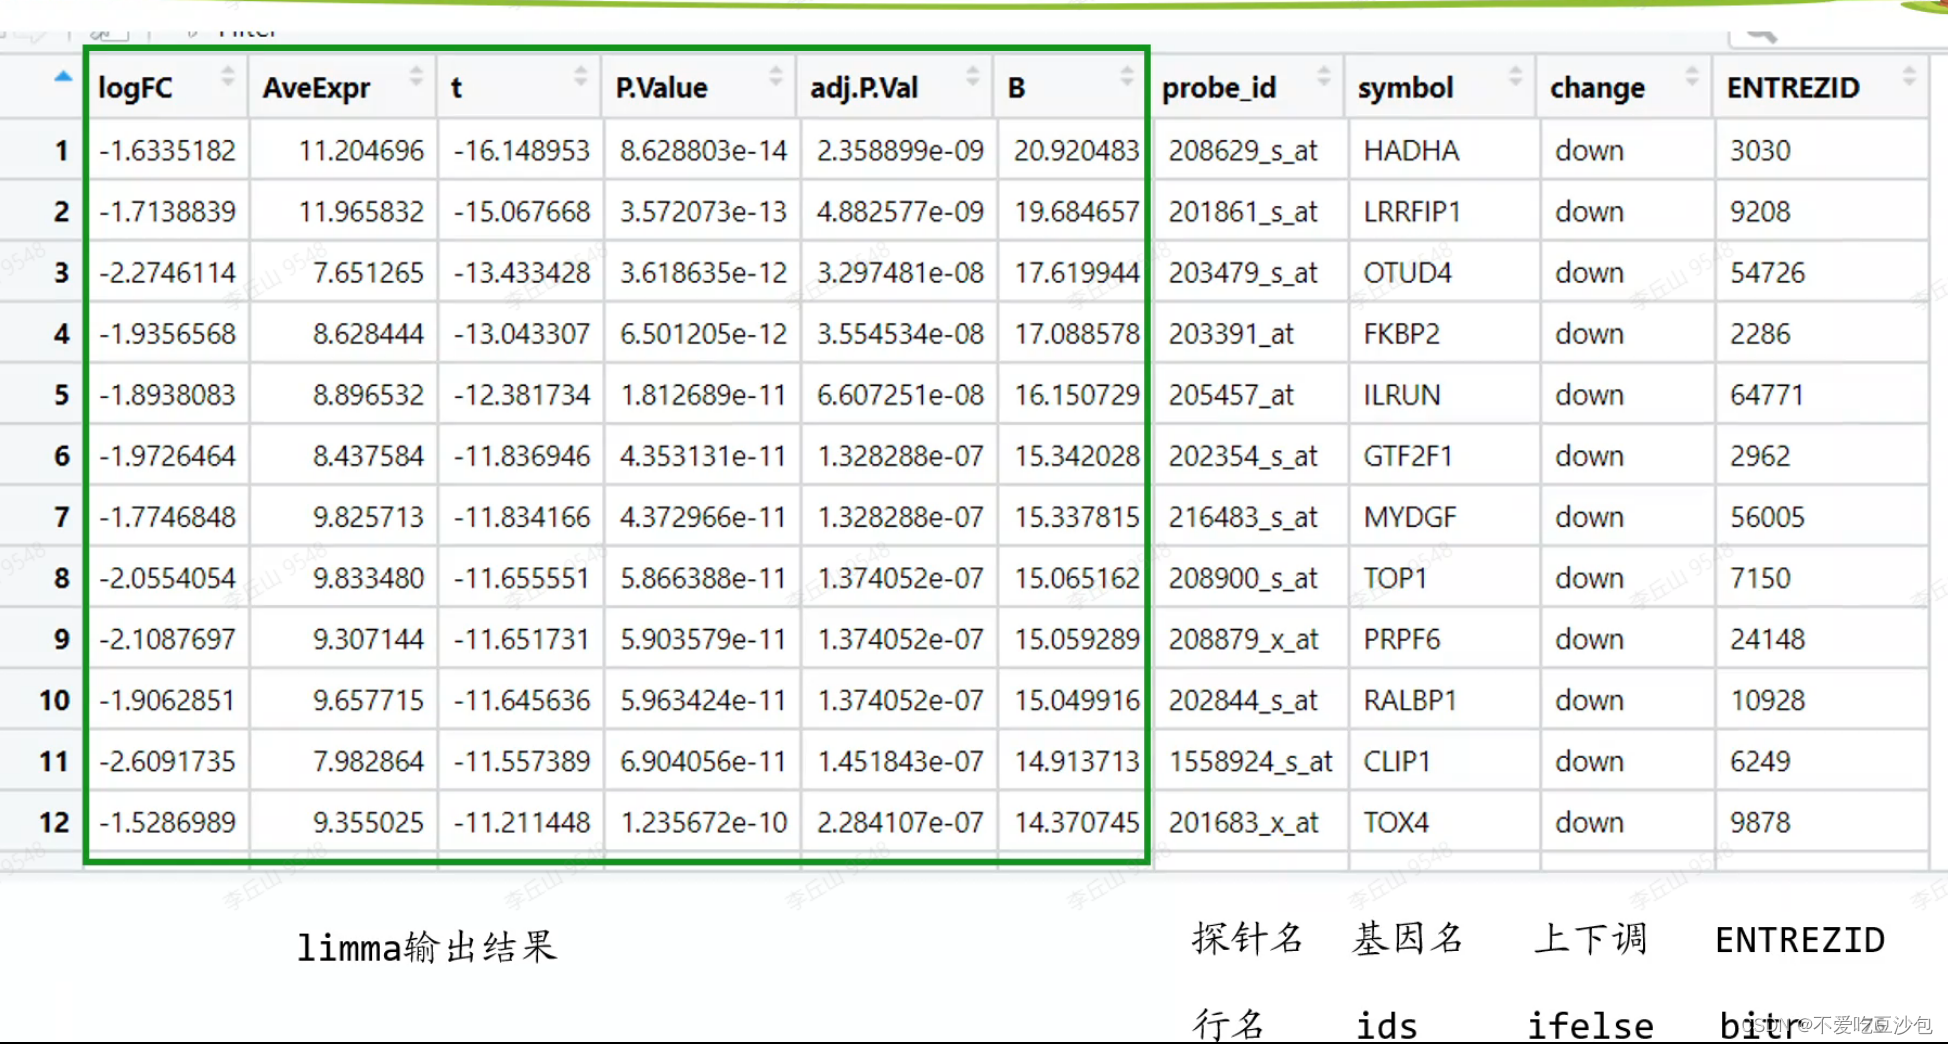This screenshot has height=1044, width=1948.
Task: Click ENTREZID value 64771
Action: 1767,395
